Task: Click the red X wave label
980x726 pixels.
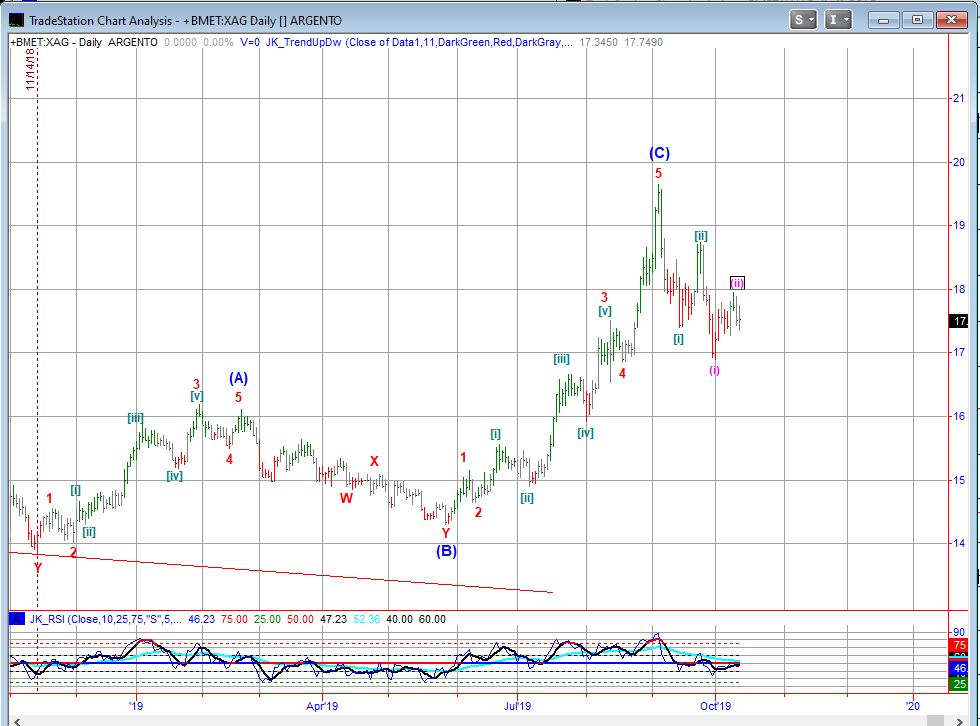Action: [x=374, y=462]
